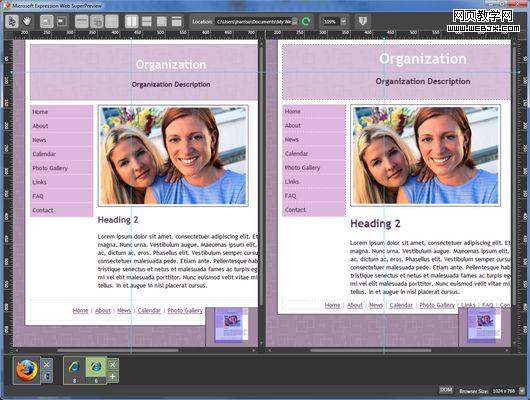Switch to vertical side-by-side layout

(131, 22)
